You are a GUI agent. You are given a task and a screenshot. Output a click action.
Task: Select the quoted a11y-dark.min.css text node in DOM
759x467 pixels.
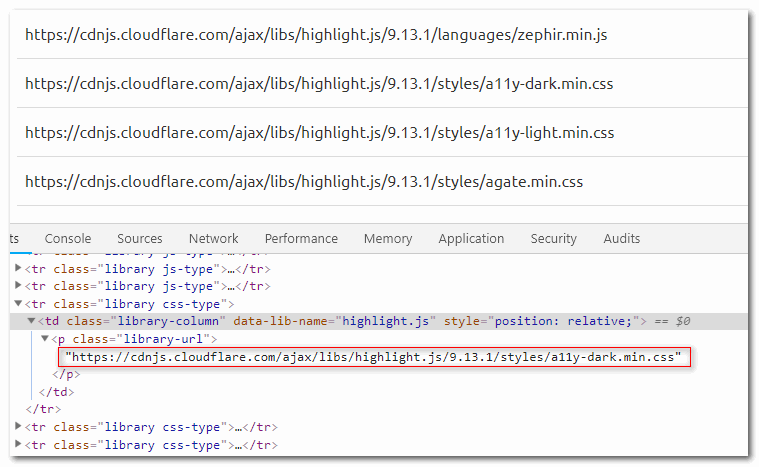pos(373,357)
